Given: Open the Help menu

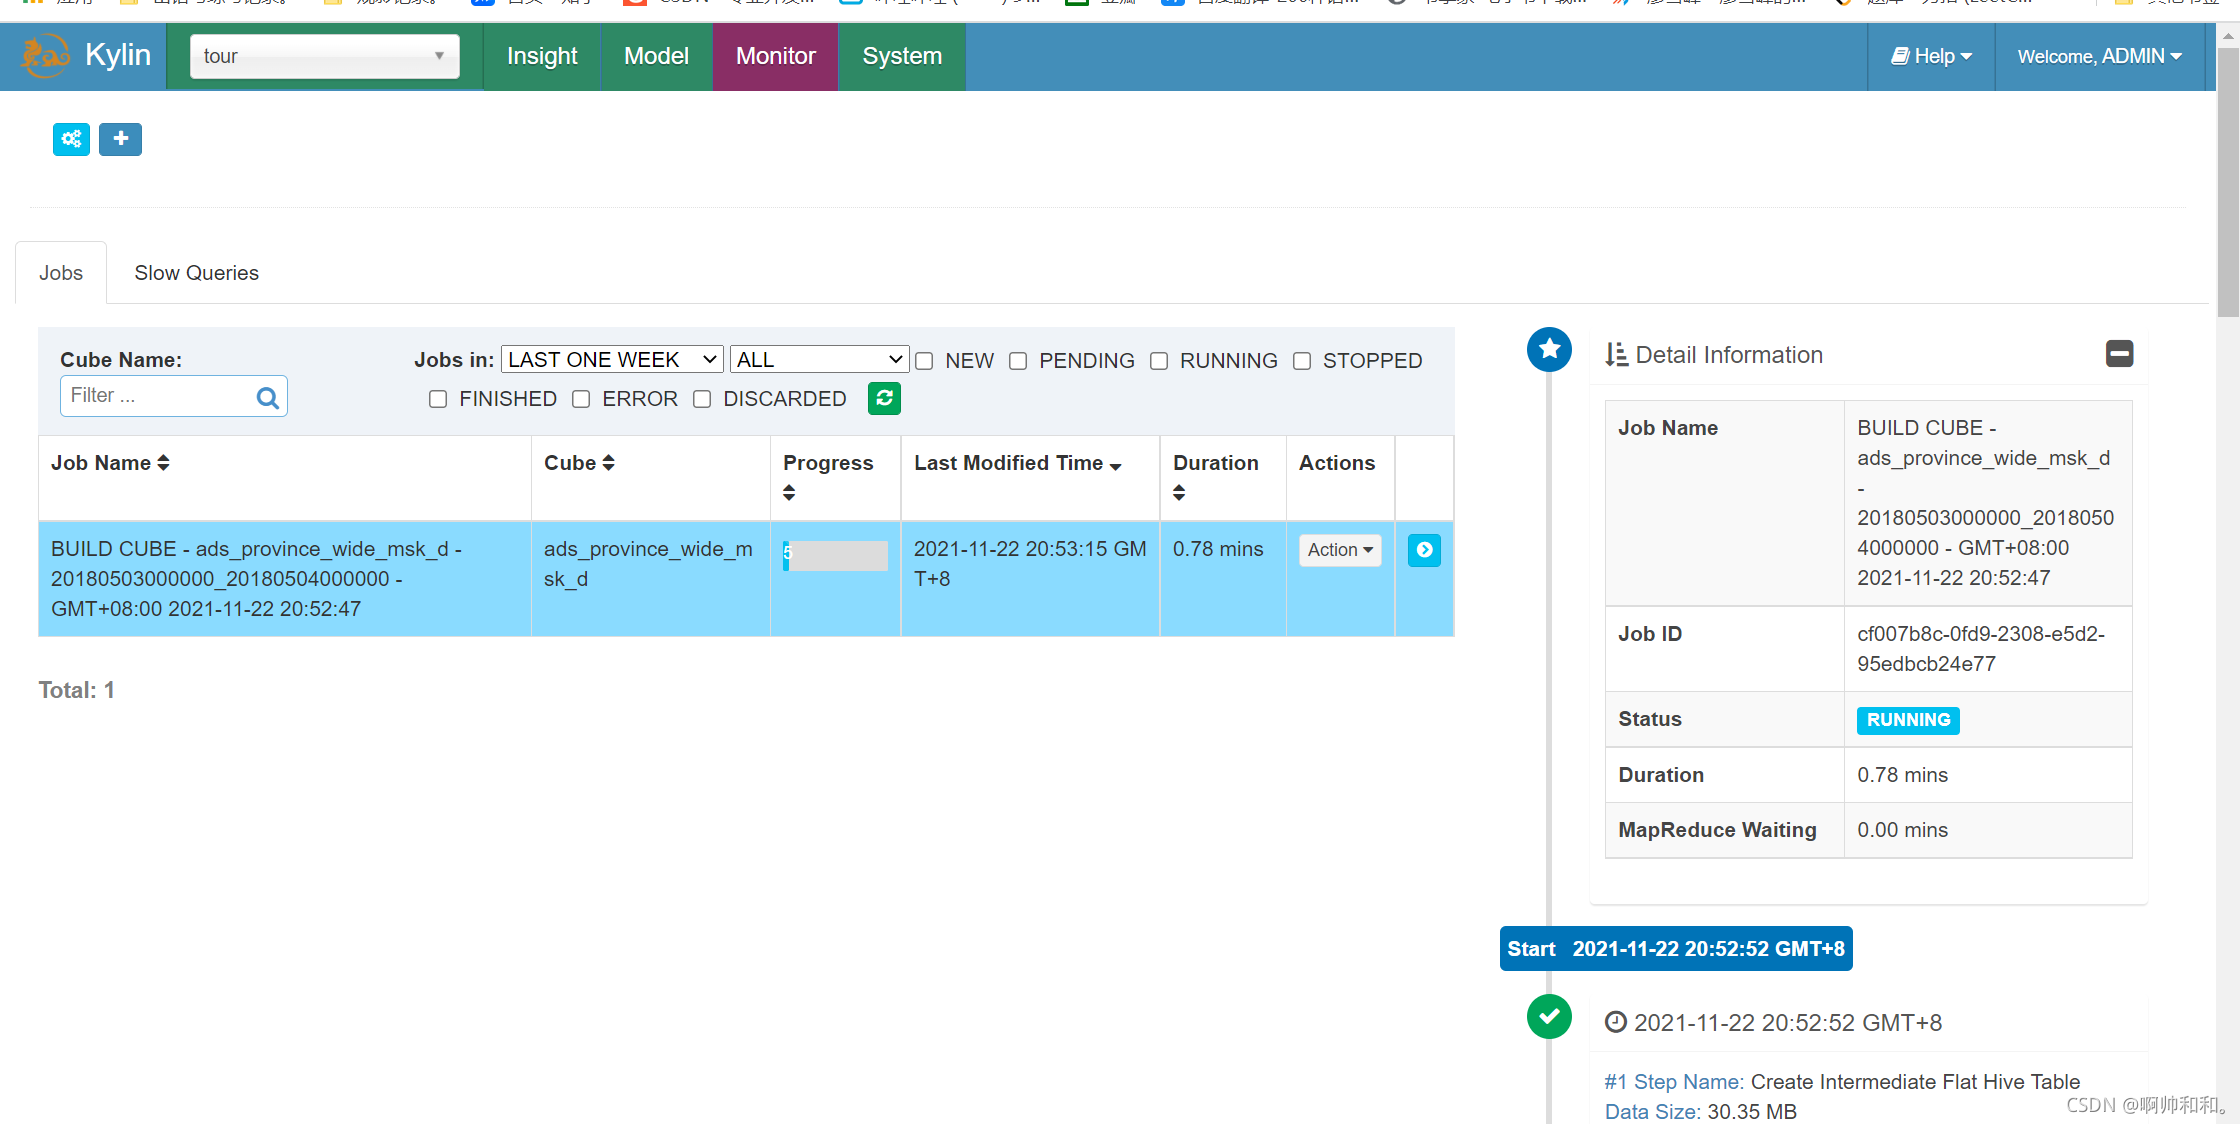Looking at the screenshot, I should 1931,56.
